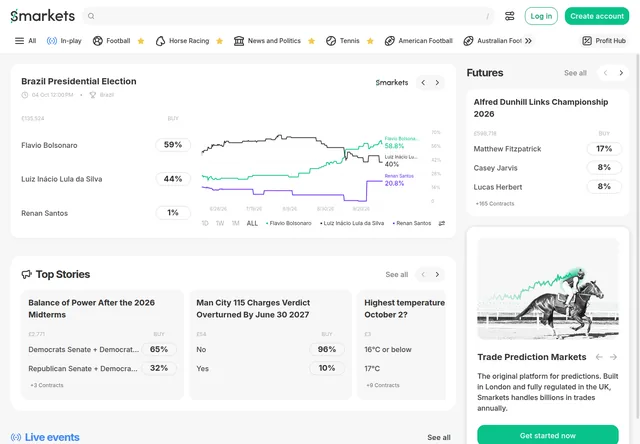Buy Democrats Senate contract at 65%

tap(159, 349)
